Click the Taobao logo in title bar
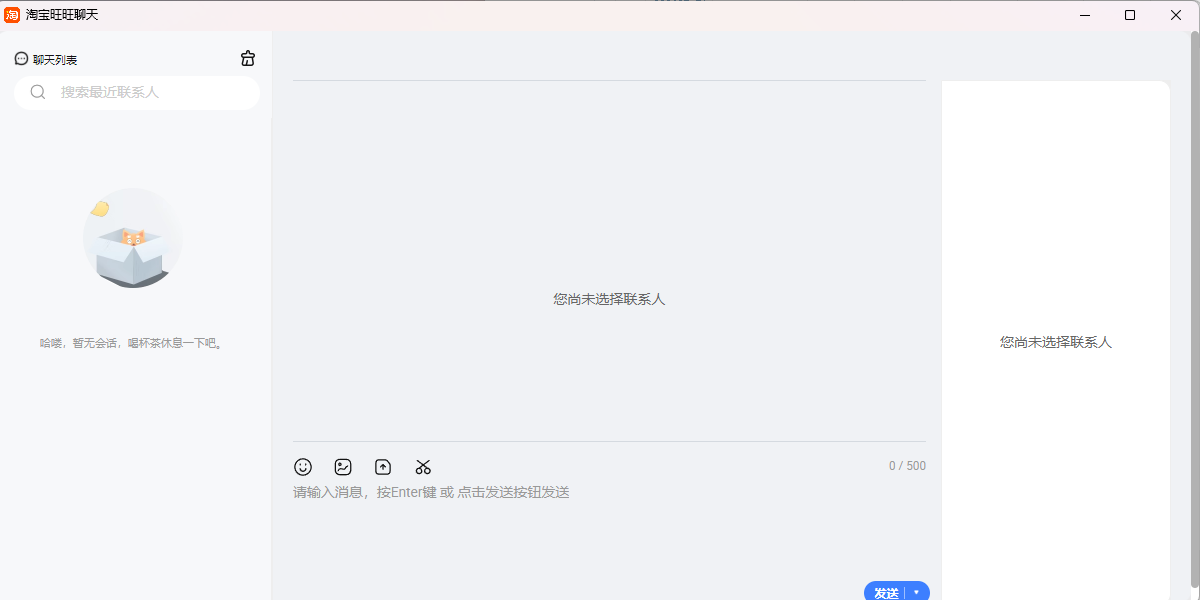The width and height of the screenshot is (1200, 600). (x=12, y=15)
